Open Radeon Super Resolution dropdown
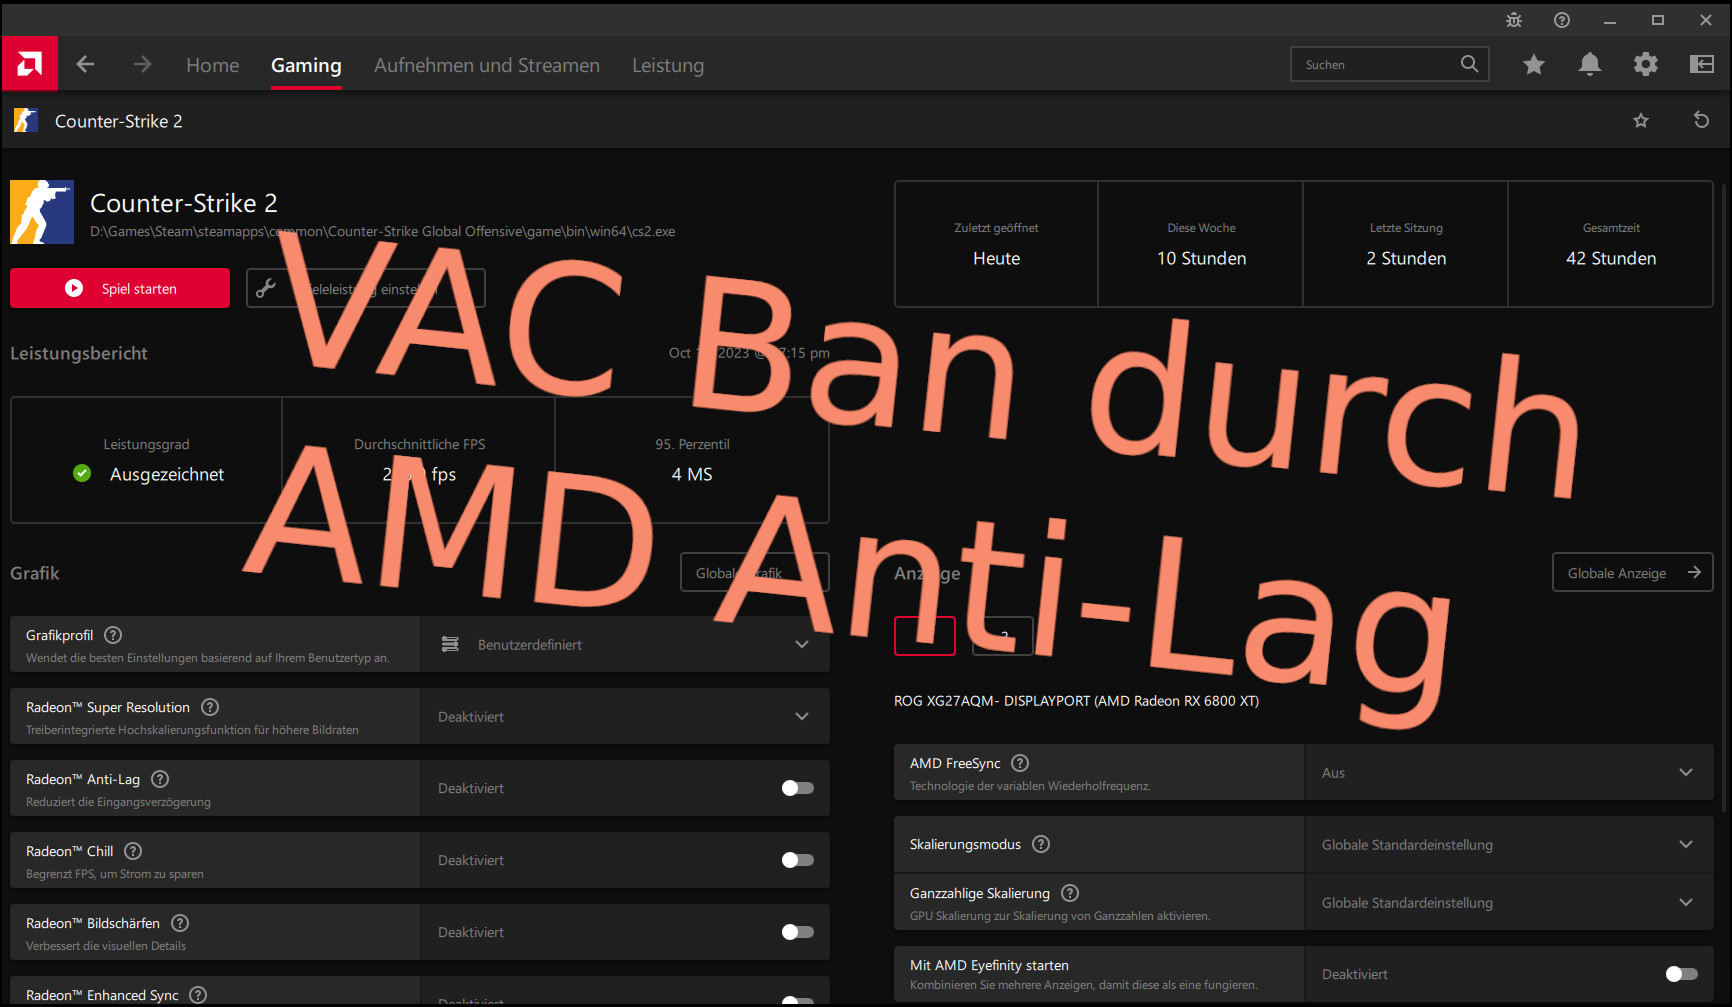Image resolution: width=1732 pixels, height=1007 pixels. (x=625, y=716)
